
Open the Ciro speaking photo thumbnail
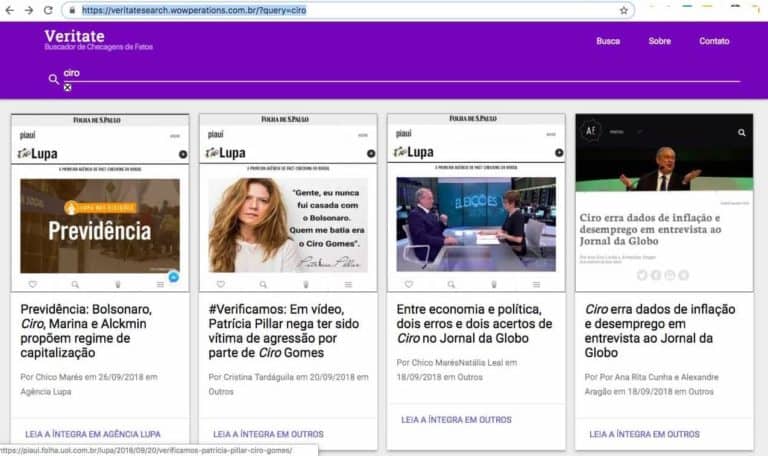pyautogui.click(x=664, y=153)
